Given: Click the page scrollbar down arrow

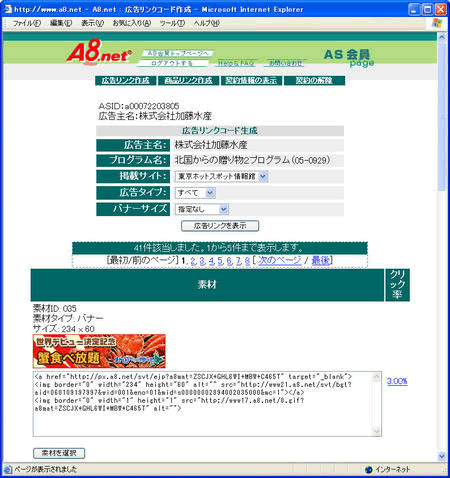Looking at the screenshot, I should pos(442,456).
